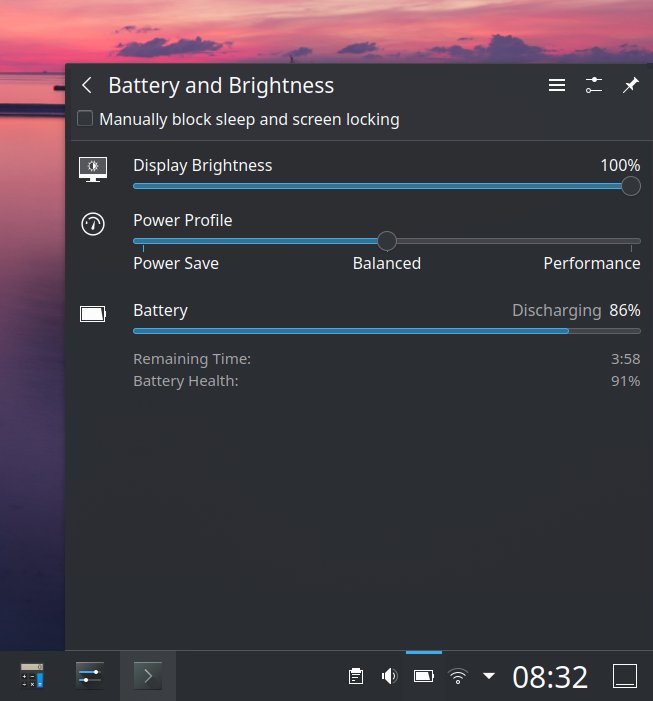Open the clipboard tray icon
The height and width of the screenshot is (701, 653).
click(356, 676)
